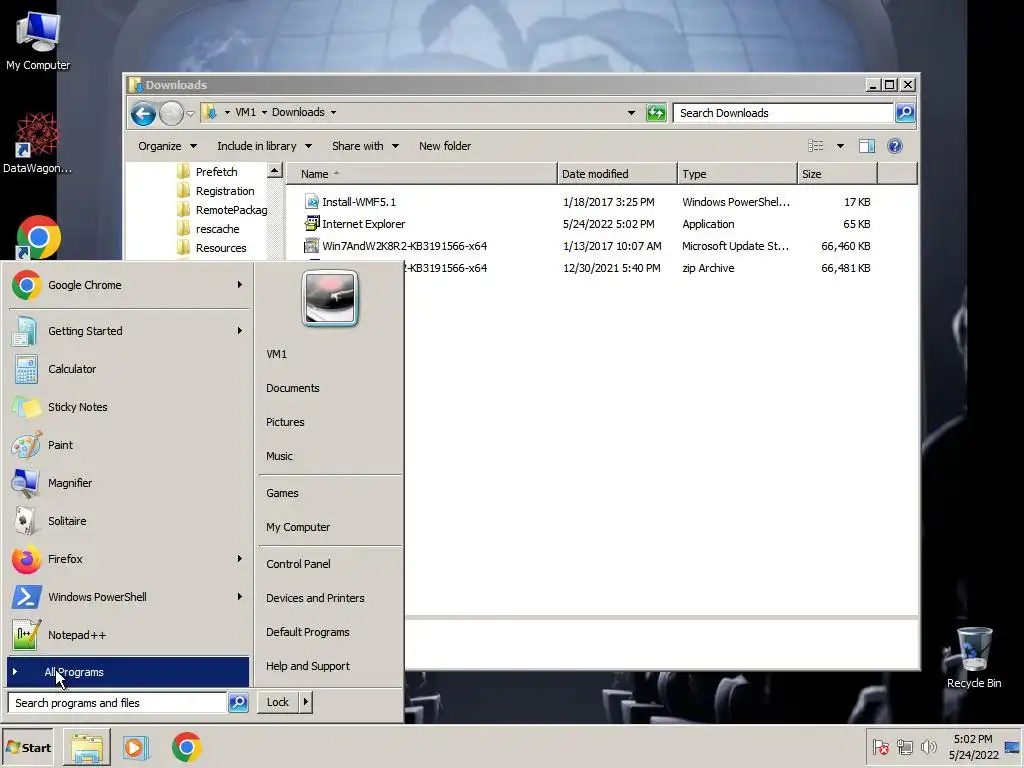Expand the Firefox jump list arrow
This screenshot has width=1024, height=768.
click(240, 559)
